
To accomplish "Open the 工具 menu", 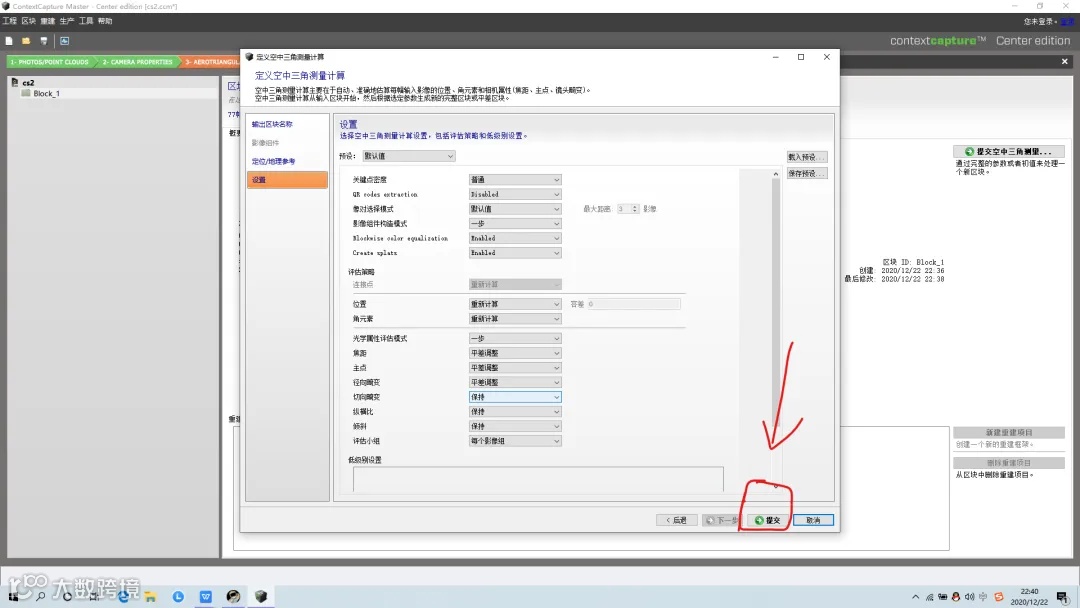I will [86, 21].
